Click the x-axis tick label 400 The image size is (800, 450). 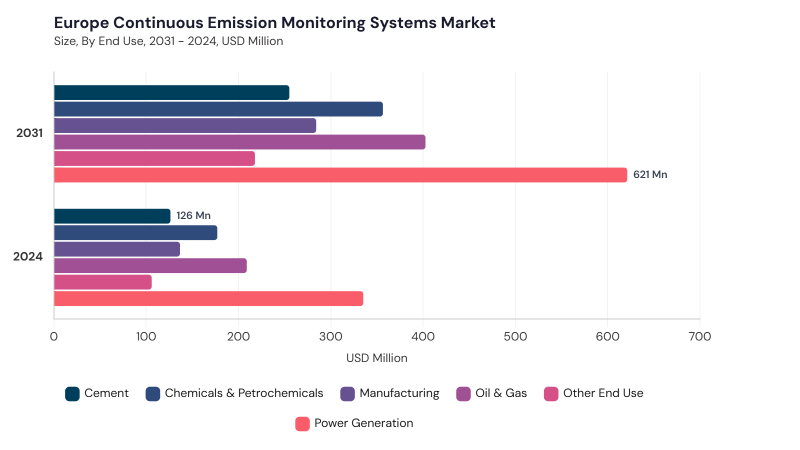(423, 337)
